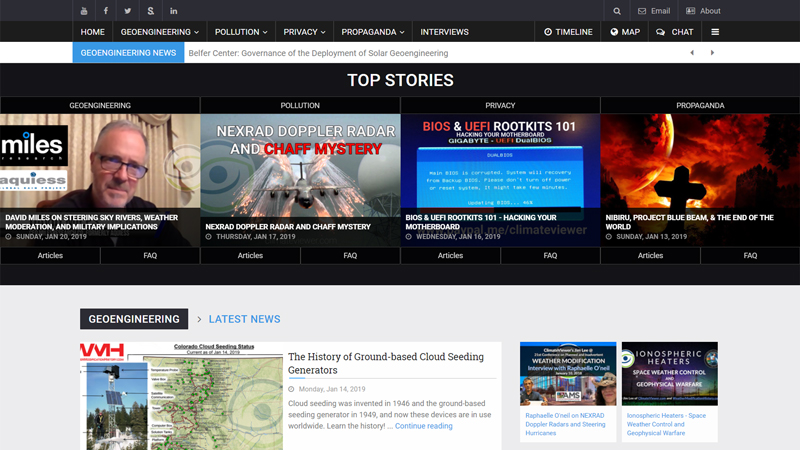The height and width of the screenshot is (450, 800).
Task: Open FAQ under Privacy story
Action: [x=550, y=255]
